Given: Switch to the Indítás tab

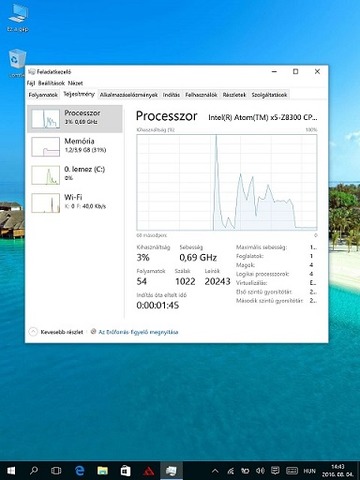Looking at the screenshot, I should (171, 95).
